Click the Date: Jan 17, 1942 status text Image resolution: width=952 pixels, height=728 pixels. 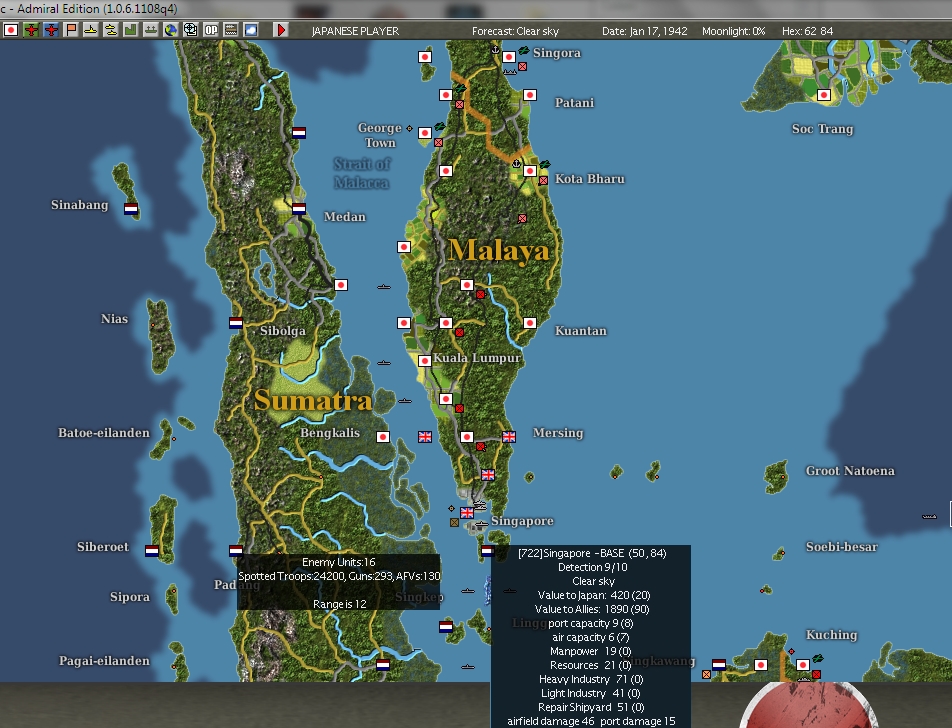(x=645, y=31)
